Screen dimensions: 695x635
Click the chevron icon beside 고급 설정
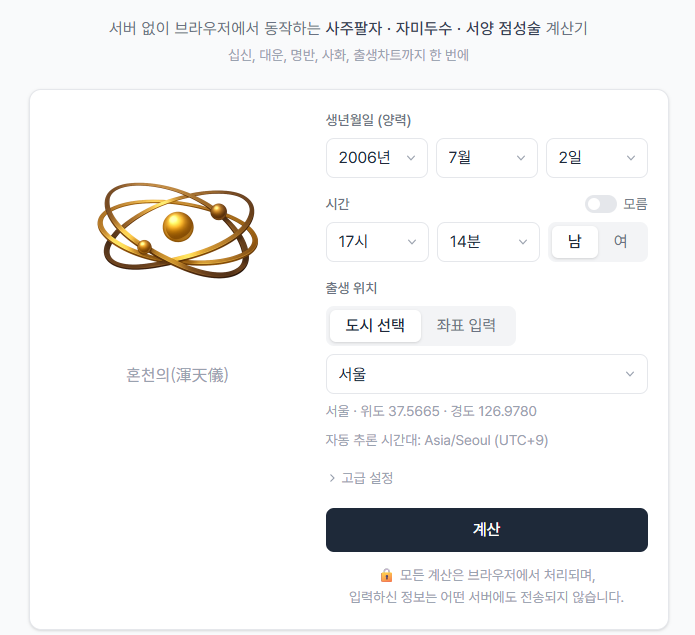click(x=332, y=478)
